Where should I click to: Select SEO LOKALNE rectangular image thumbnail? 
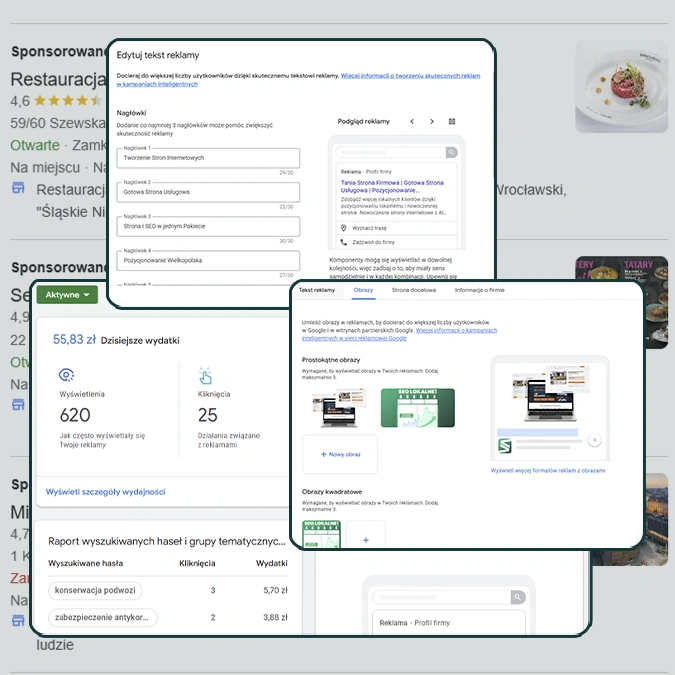click(418, 408)
